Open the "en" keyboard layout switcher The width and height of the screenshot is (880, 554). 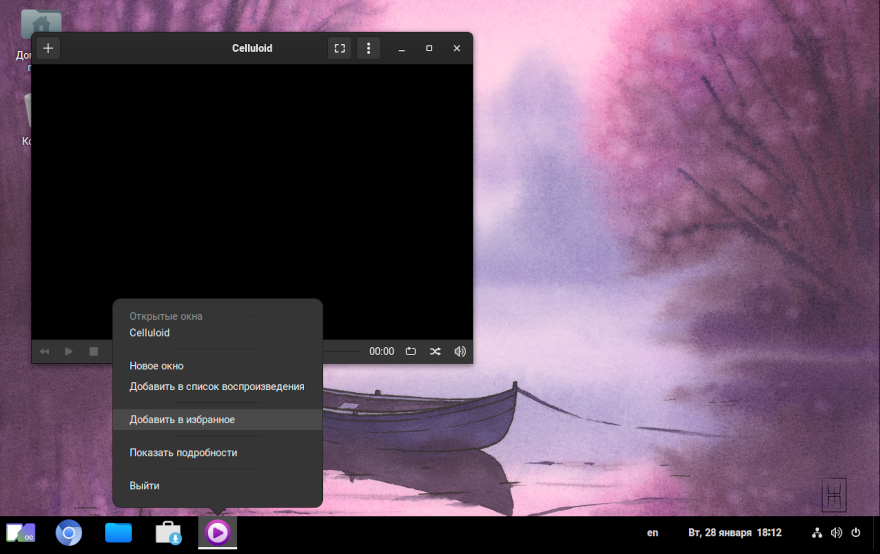[653, 533]
